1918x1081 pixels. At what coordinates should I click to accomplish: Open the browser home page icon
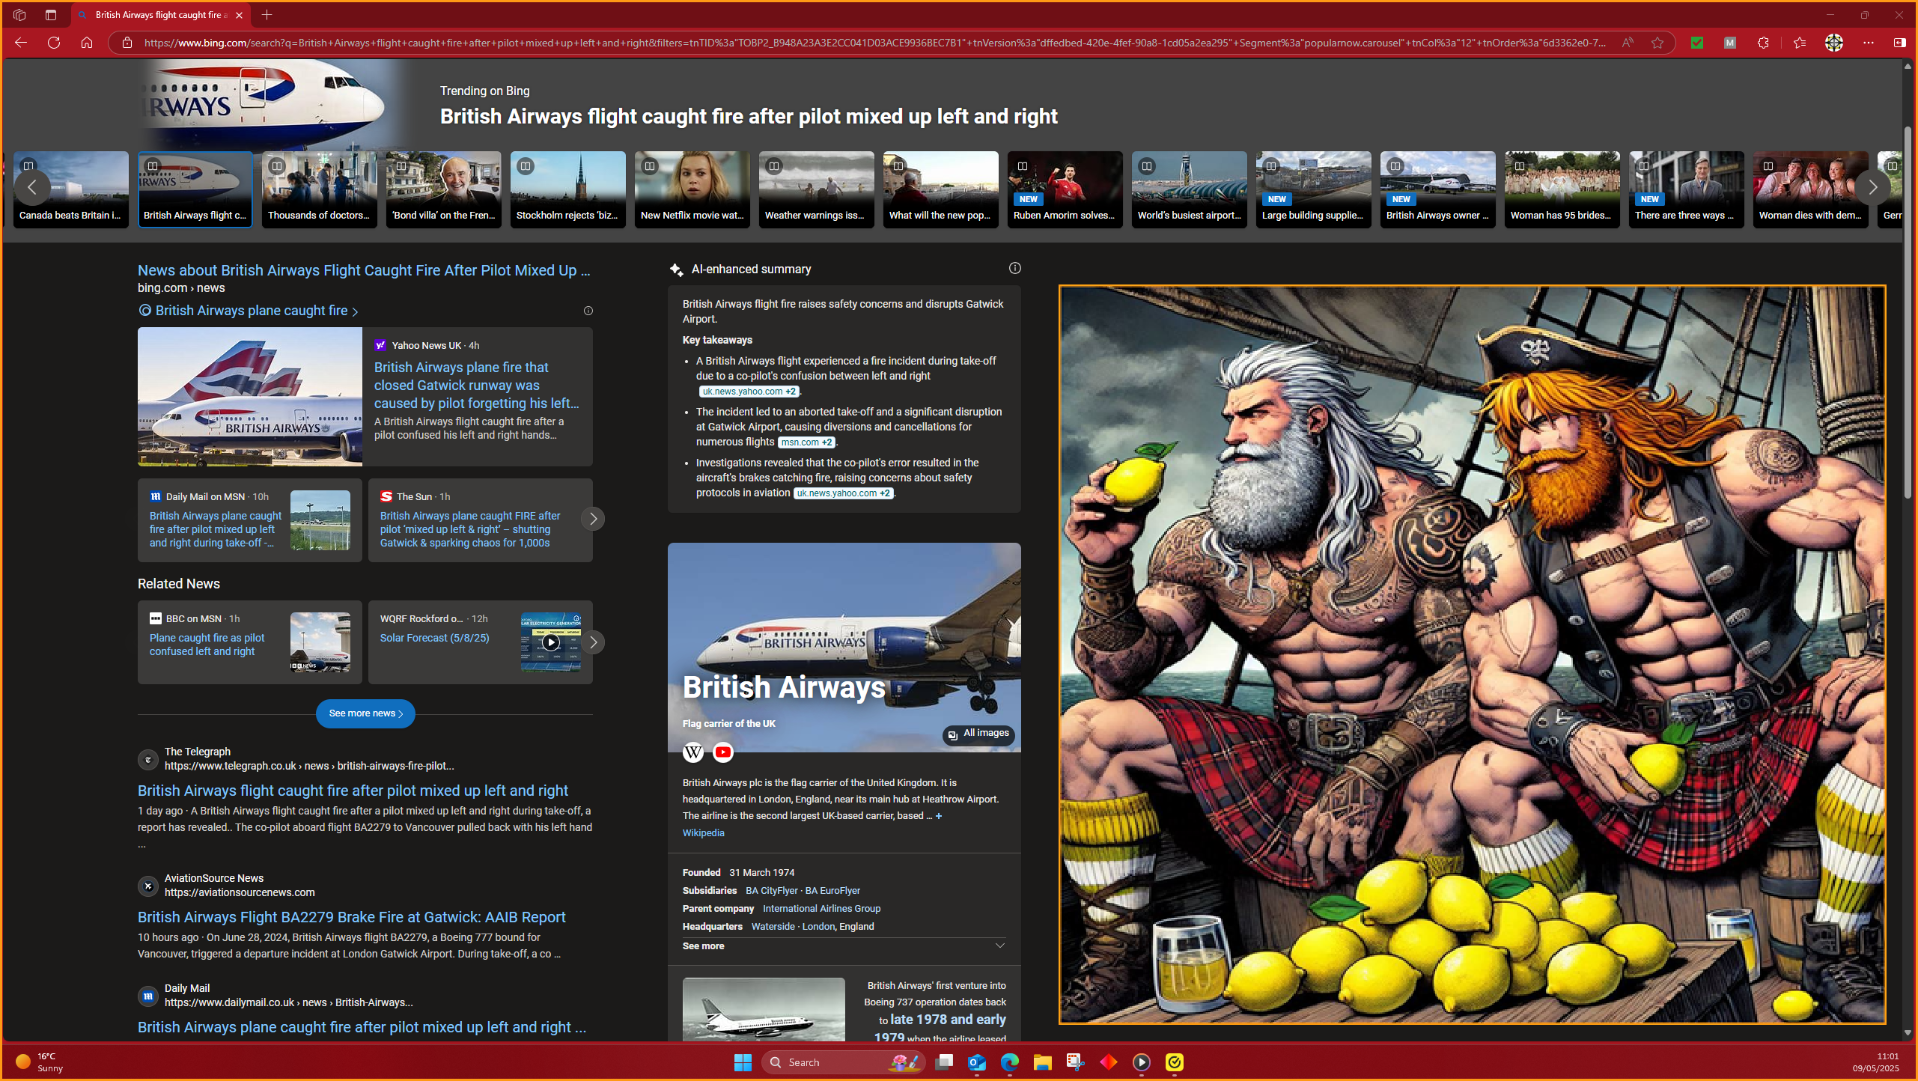(x=87, y=42)
